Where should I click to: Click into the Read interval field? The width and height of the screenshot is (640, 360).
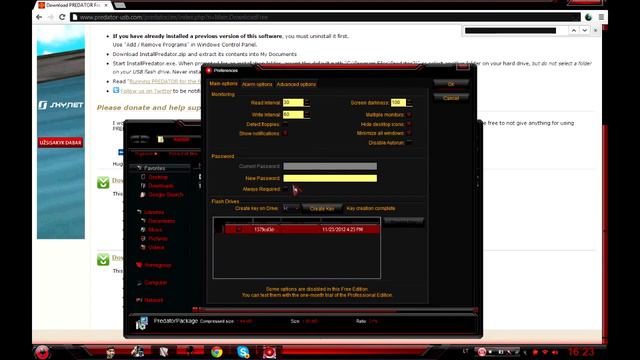click(293, 102)
